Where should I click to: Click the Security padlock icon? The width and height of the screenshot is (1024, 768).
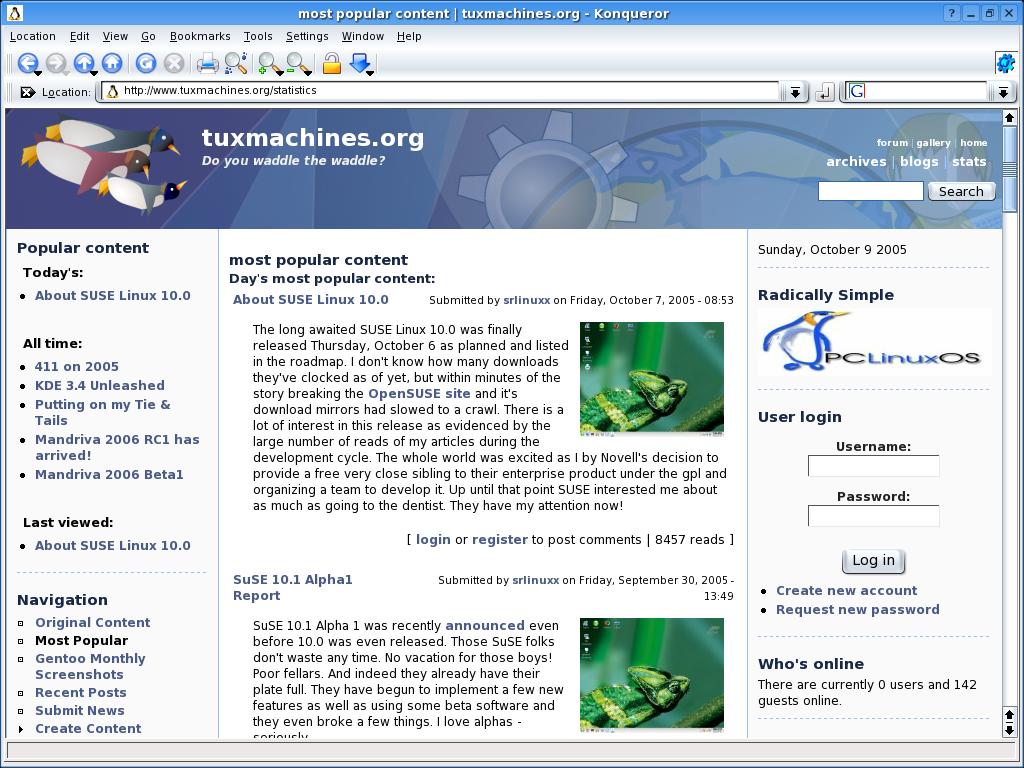[332, 63]
